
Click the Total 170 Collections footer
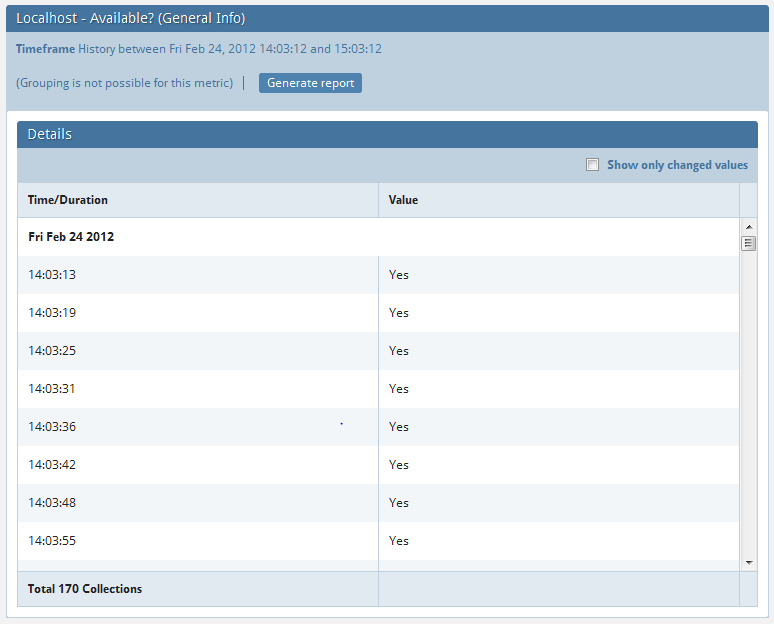click(x=85, y=589)
